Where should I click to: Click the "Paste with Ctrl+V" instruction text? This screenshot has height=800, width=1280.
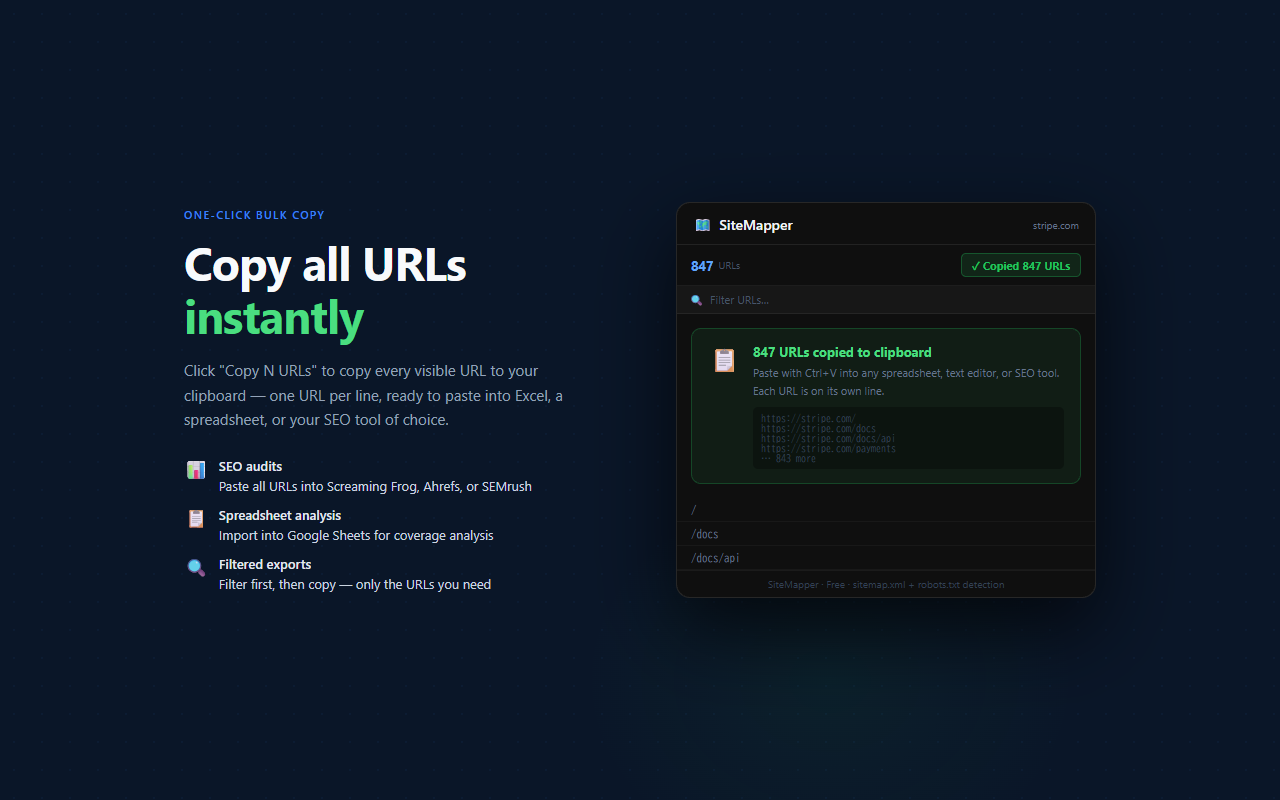click(906, 382)
